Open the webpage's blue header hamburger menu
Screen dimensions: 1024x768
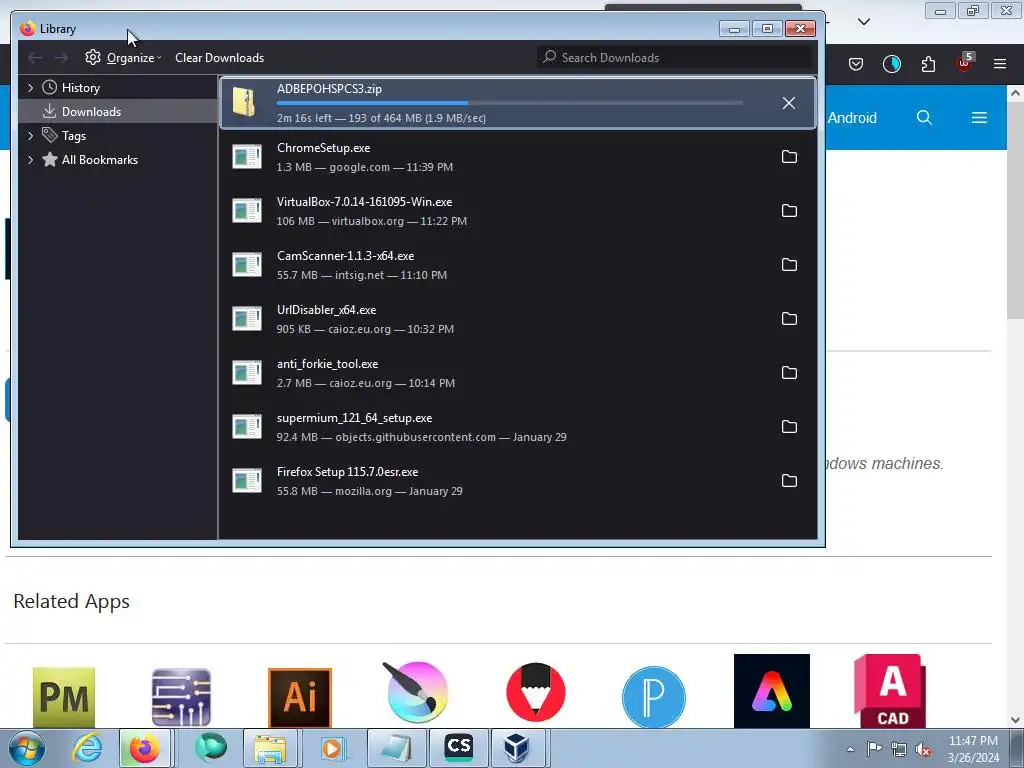(979, 118)
